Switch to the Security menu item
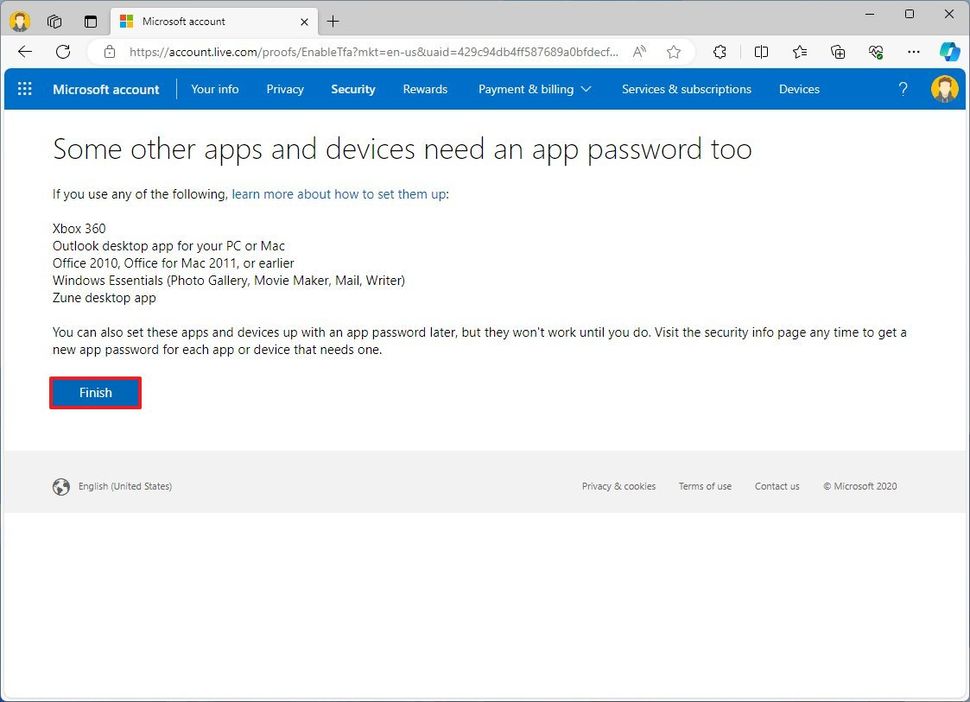Screen dimensions: 970x702 click(x=353, y=89)
